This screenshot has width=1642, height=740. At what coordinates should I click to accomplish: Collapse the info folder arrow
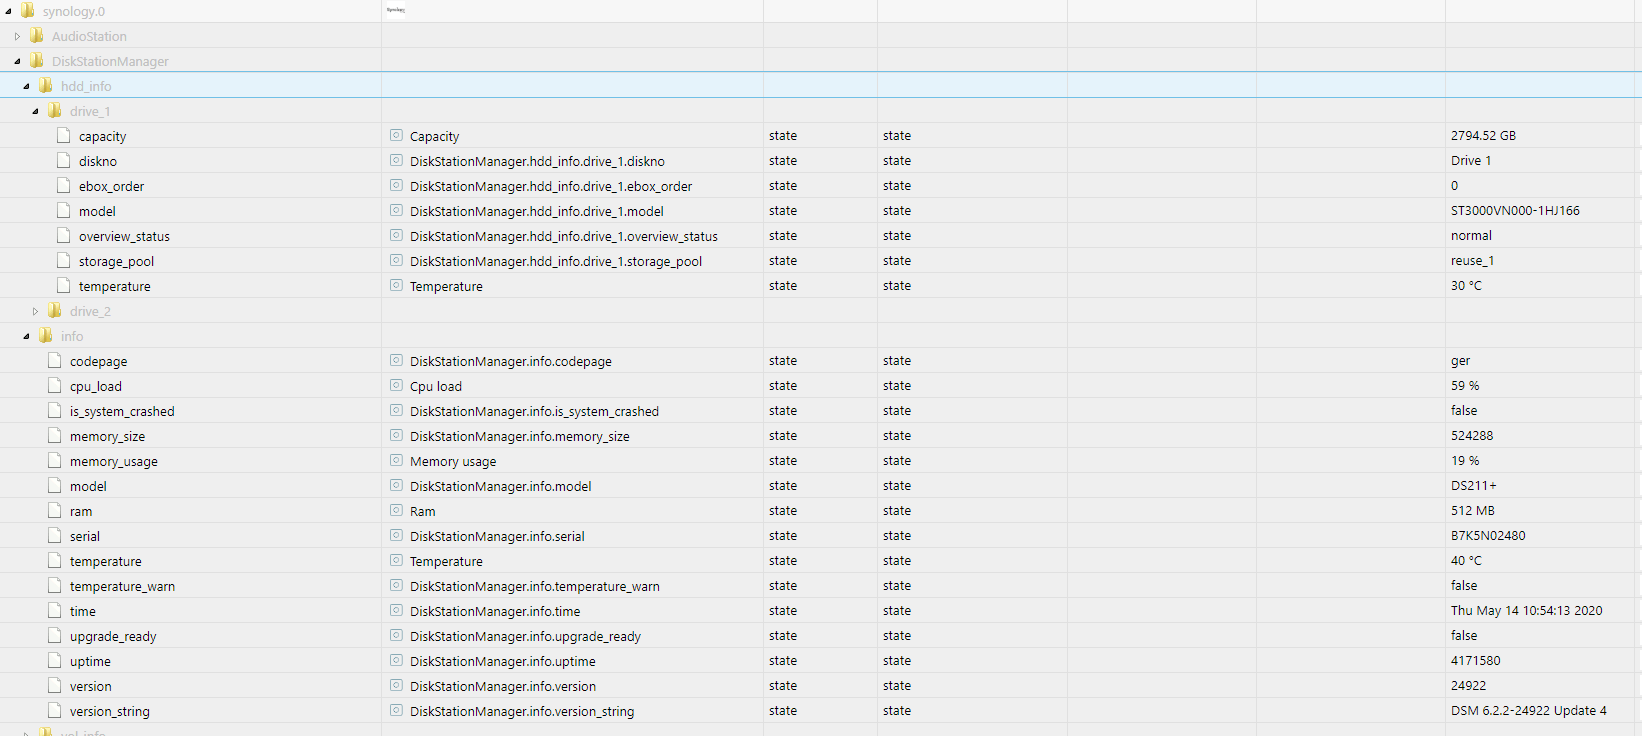point(26,336)
